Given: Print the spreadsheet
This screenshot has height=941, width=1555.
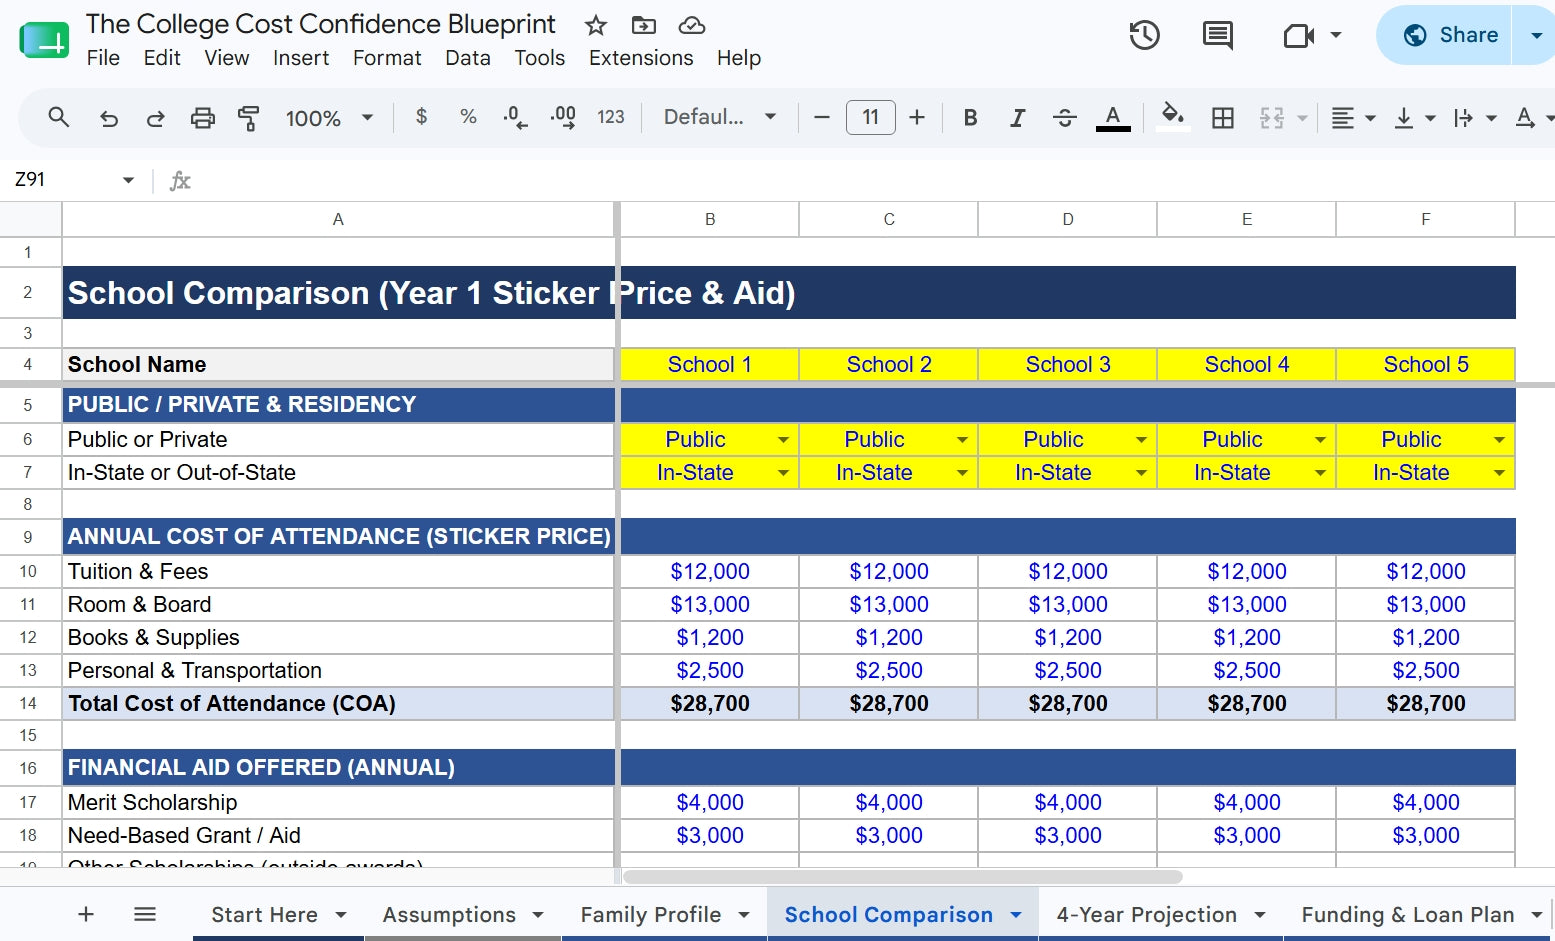Looking at the screenshot, I should (203, 118).
